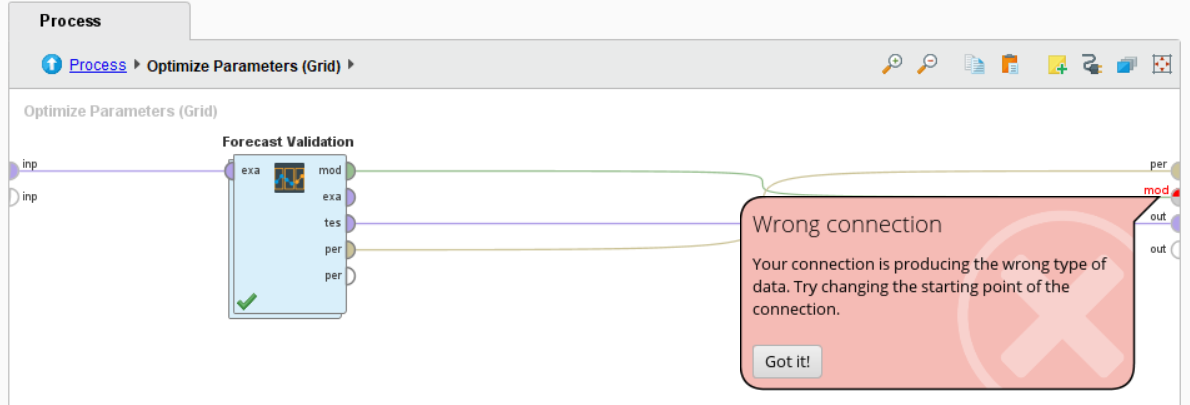Go to Process breadcrumb link
1190x405 pixels.
pos(98,65)
